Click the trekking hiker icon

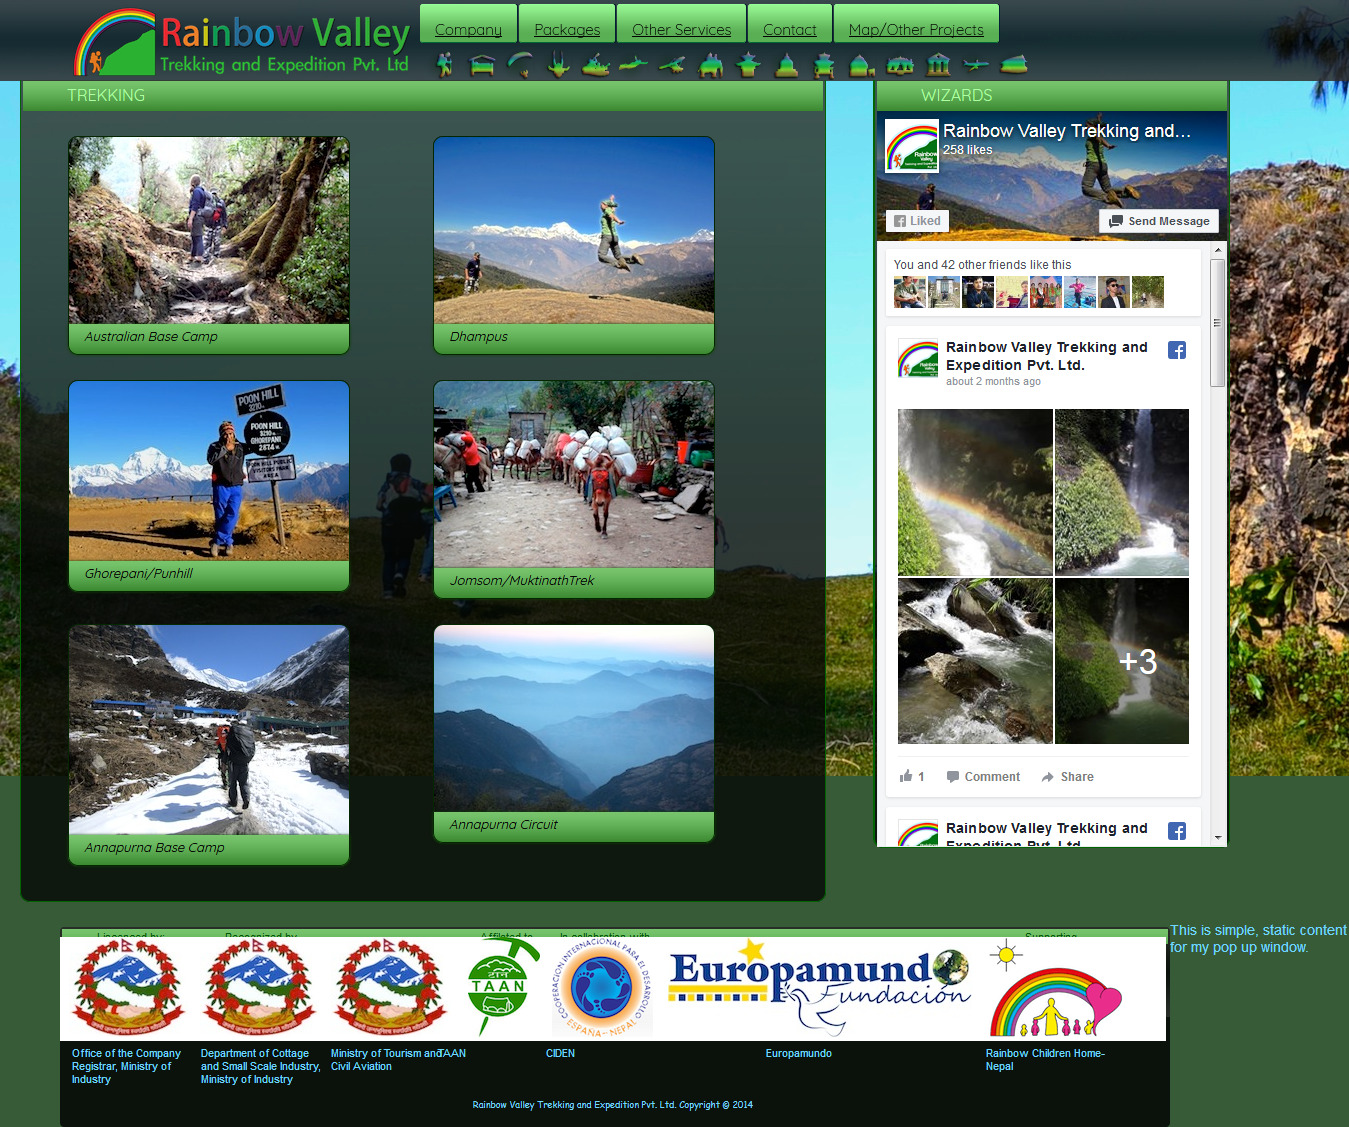pos(445,66)
